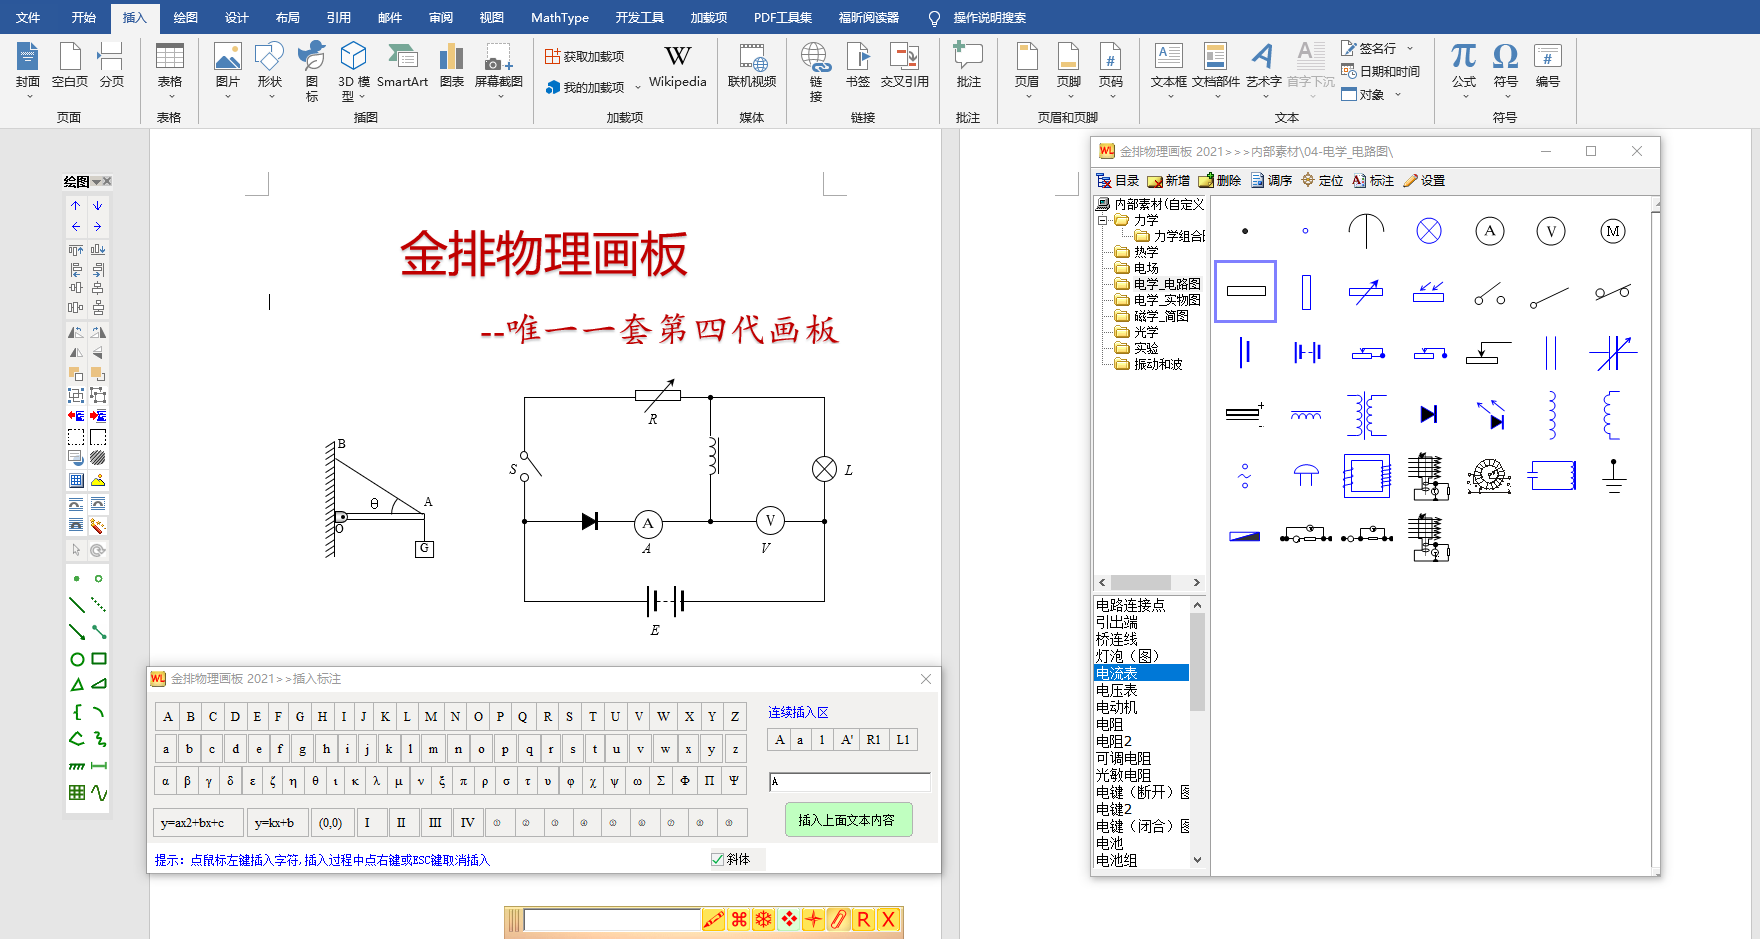Viewport: 1760px width, 939px height.
Task: Click the 新增 add button in library toolbar
Action: tap(1168, 181)
